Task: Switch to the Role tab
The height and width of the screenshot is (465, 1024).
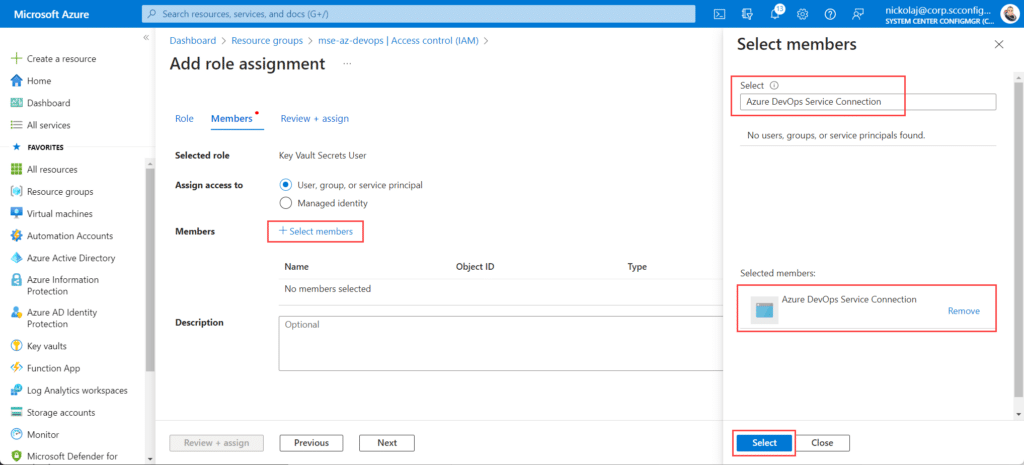Action: pos(184,119)
